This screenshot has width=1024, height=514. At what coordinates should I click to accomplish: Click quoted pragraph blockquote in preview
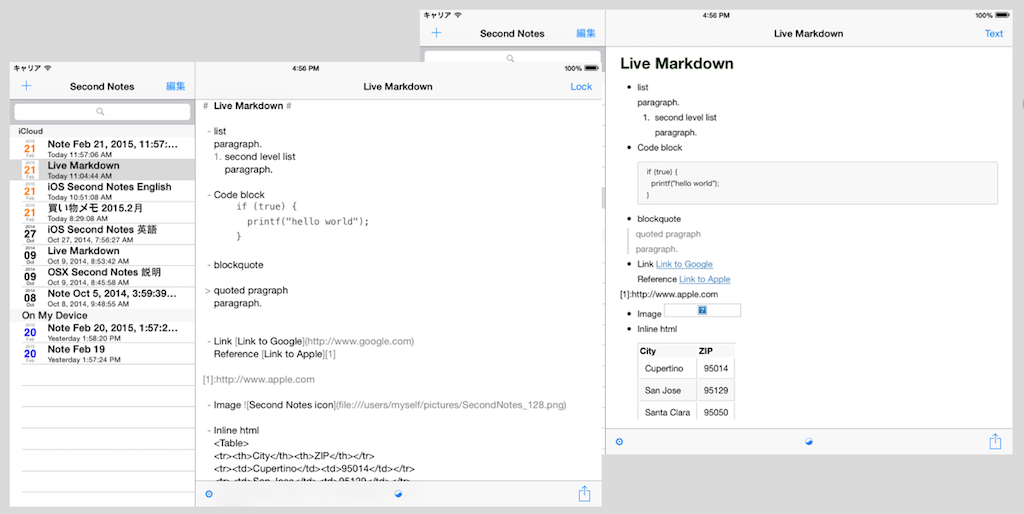pos(668,234)
